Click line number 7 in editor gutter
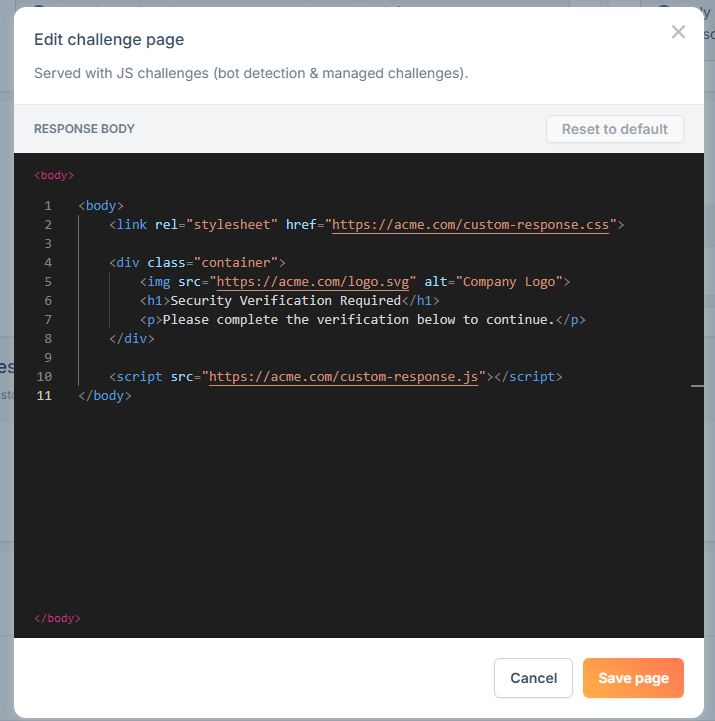This screenshot has height=721, width=715. tap(48, 320)
